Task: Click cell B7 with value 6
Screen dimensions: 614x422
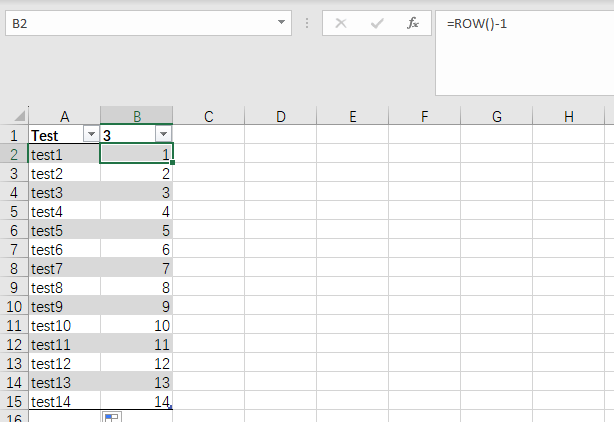Action: coord(136,249)
